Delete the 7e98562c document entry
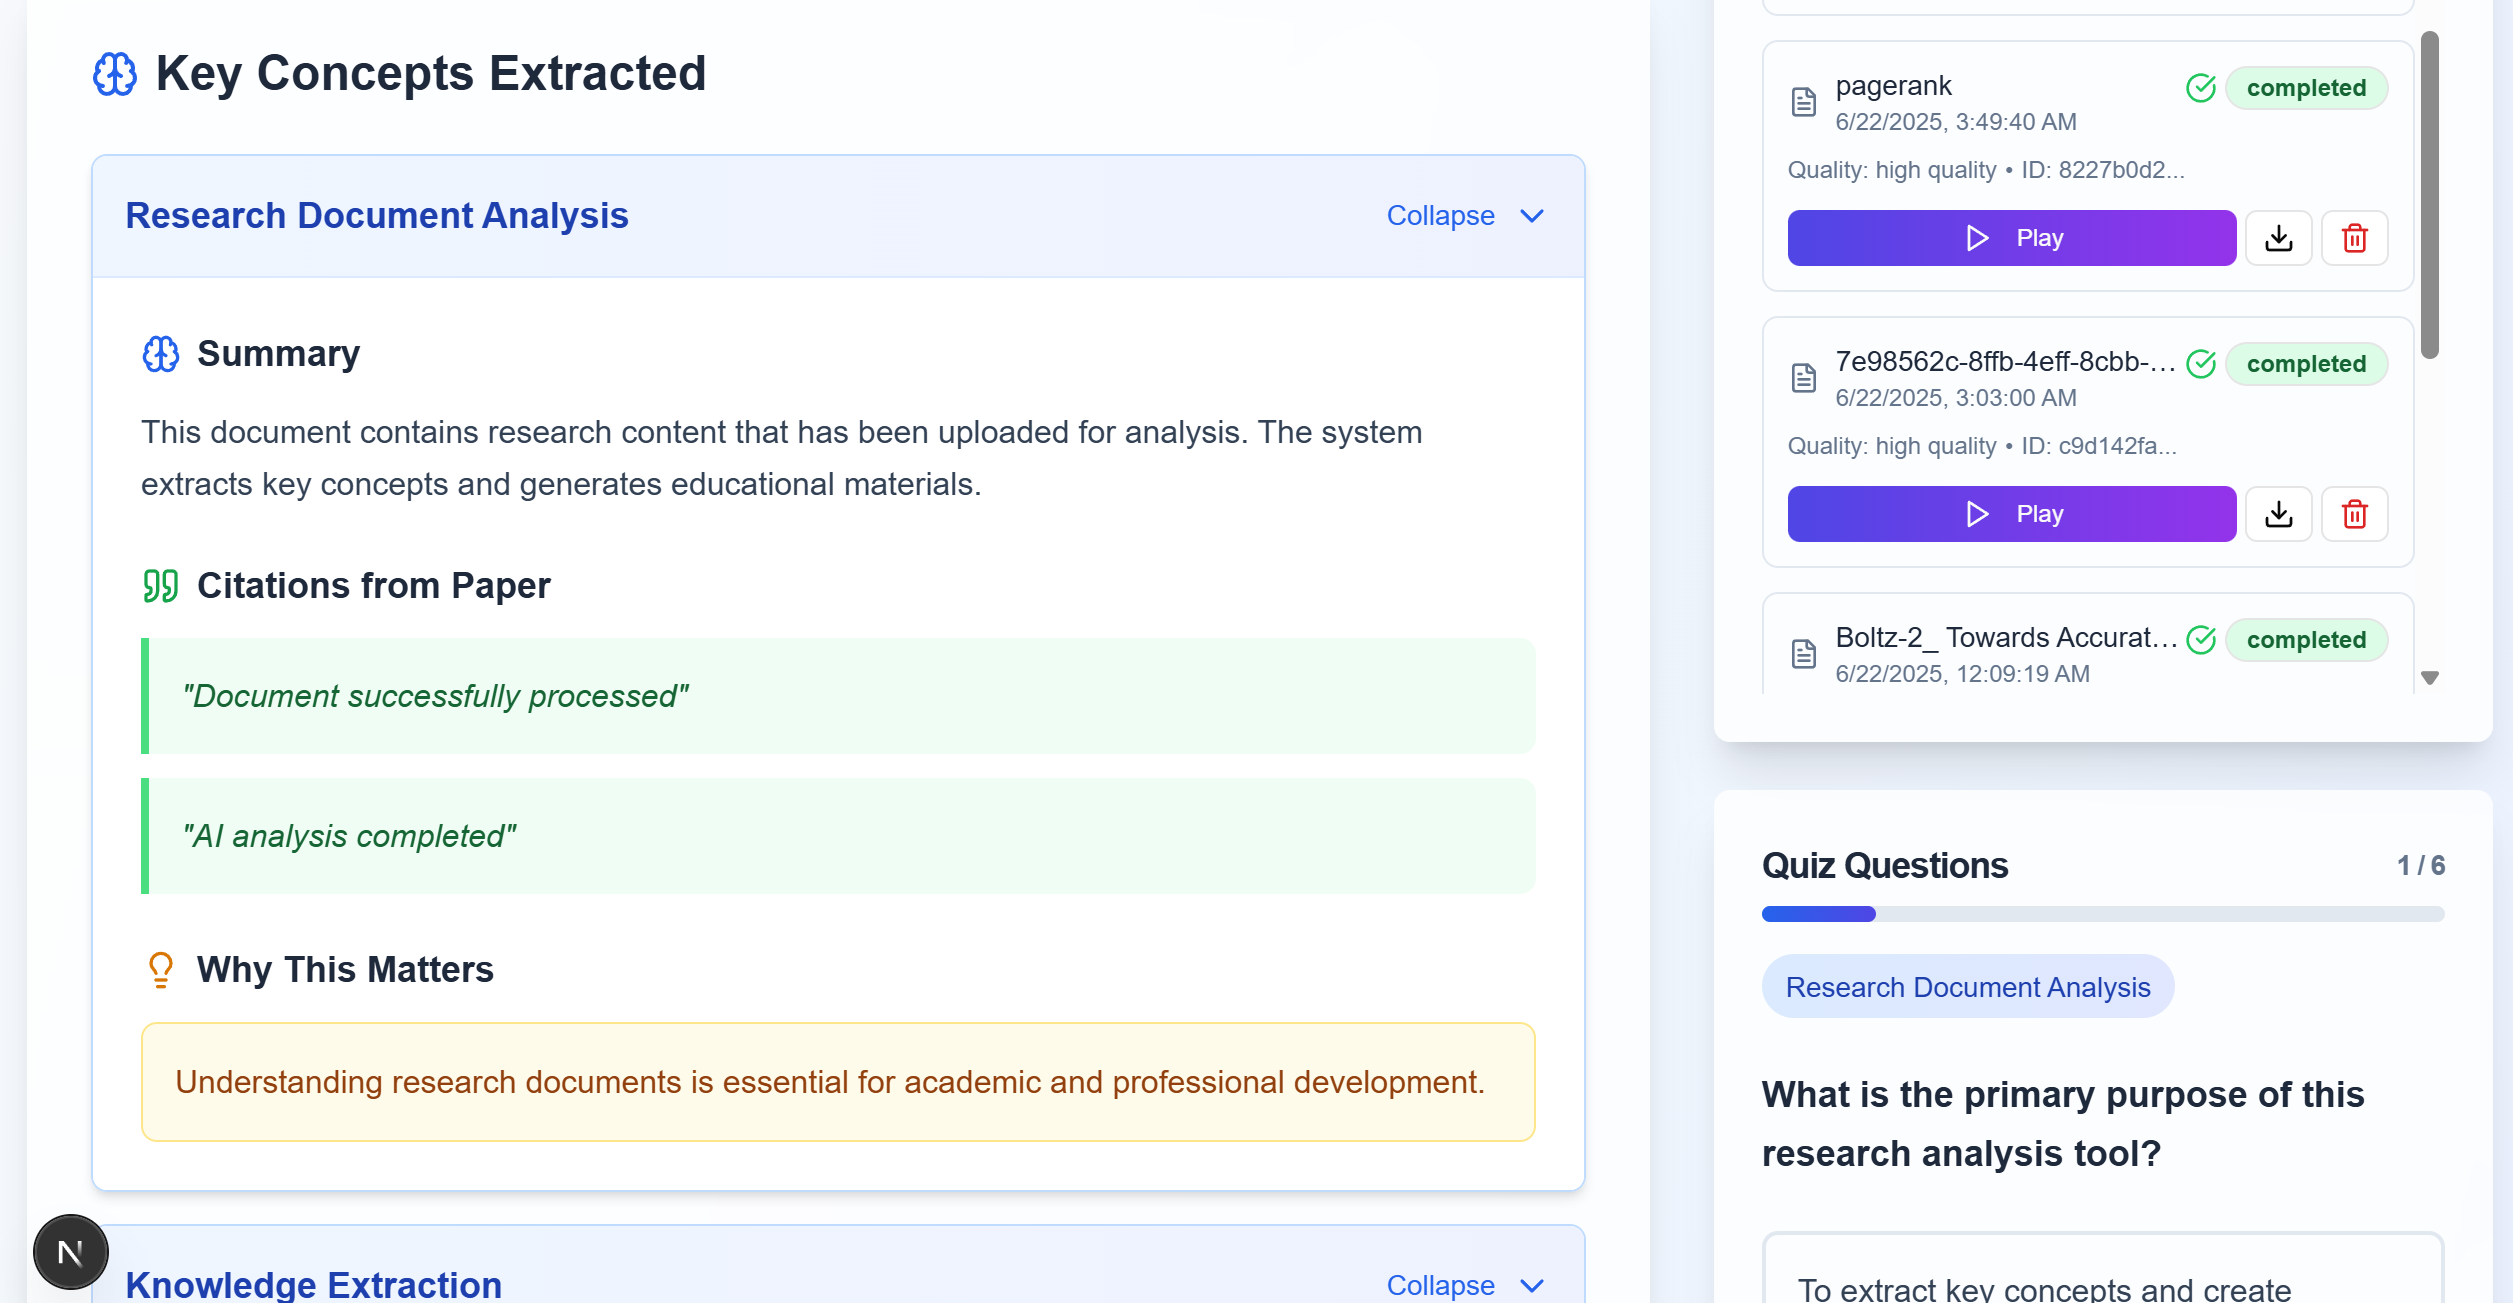The height and width of the screenshot is (1303, 2513). [2354, 514]
